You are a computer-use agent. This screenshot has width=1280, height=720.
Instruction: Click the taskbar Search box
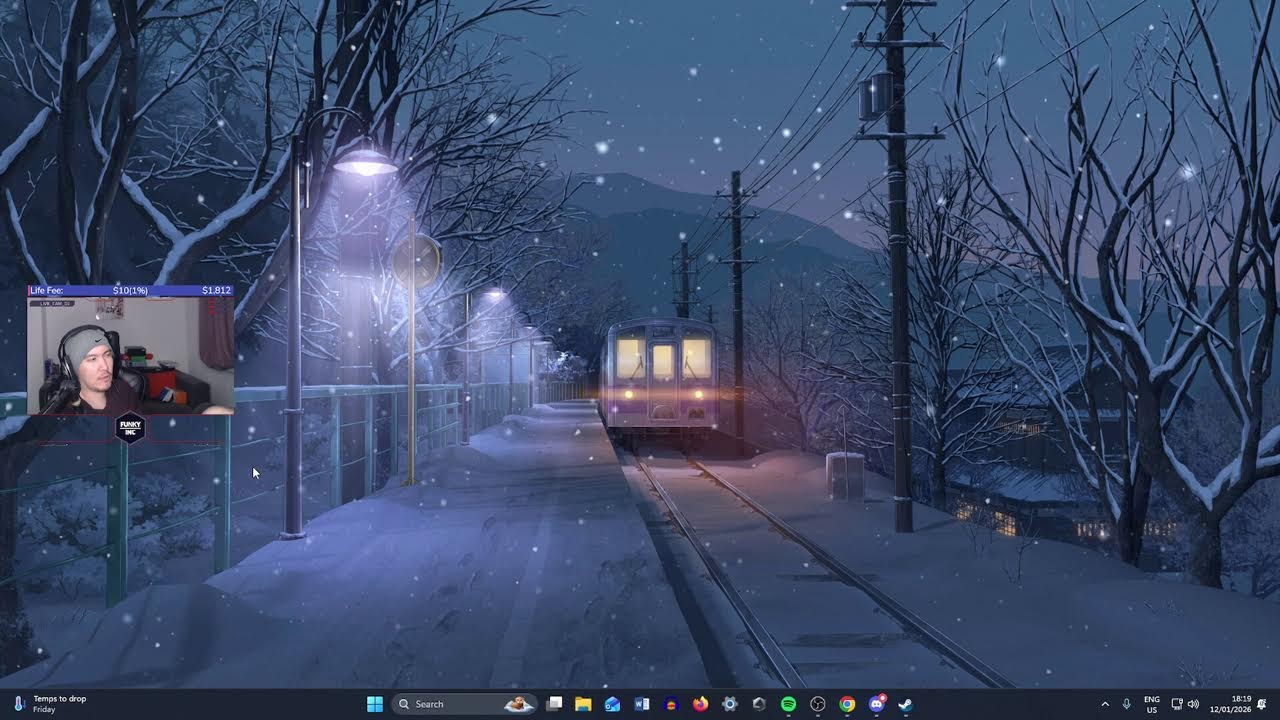[466, 704]
